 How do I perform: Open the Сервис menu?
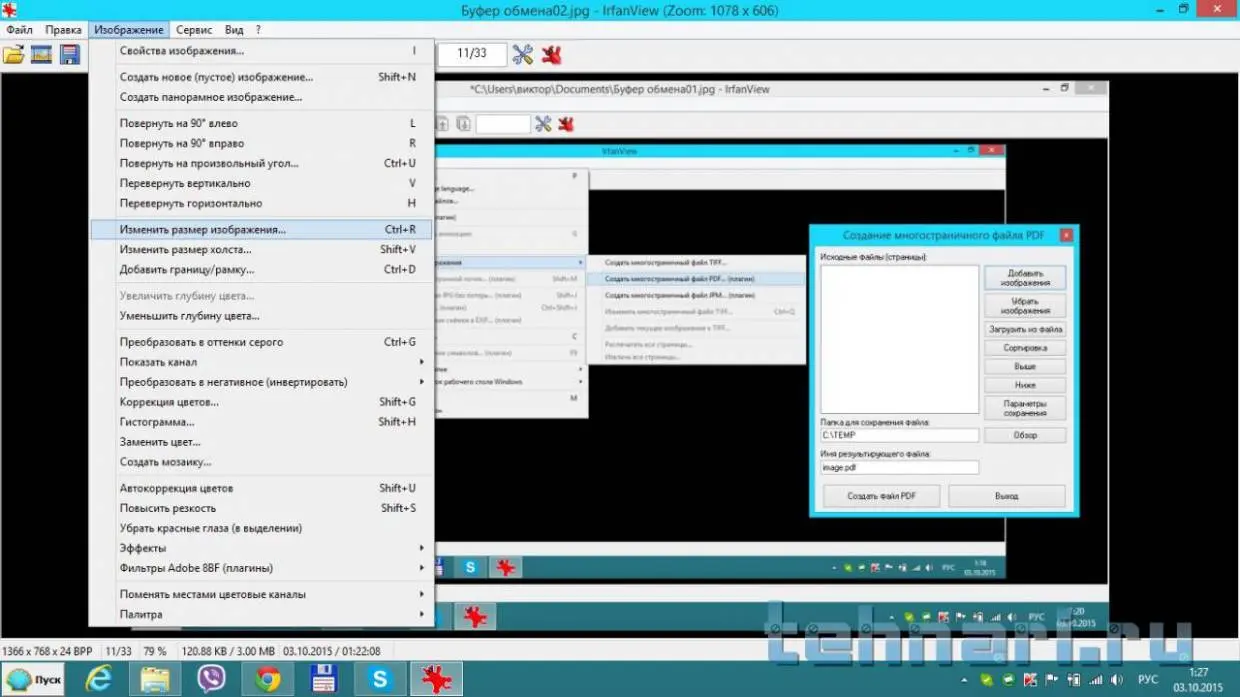[194, 30]
